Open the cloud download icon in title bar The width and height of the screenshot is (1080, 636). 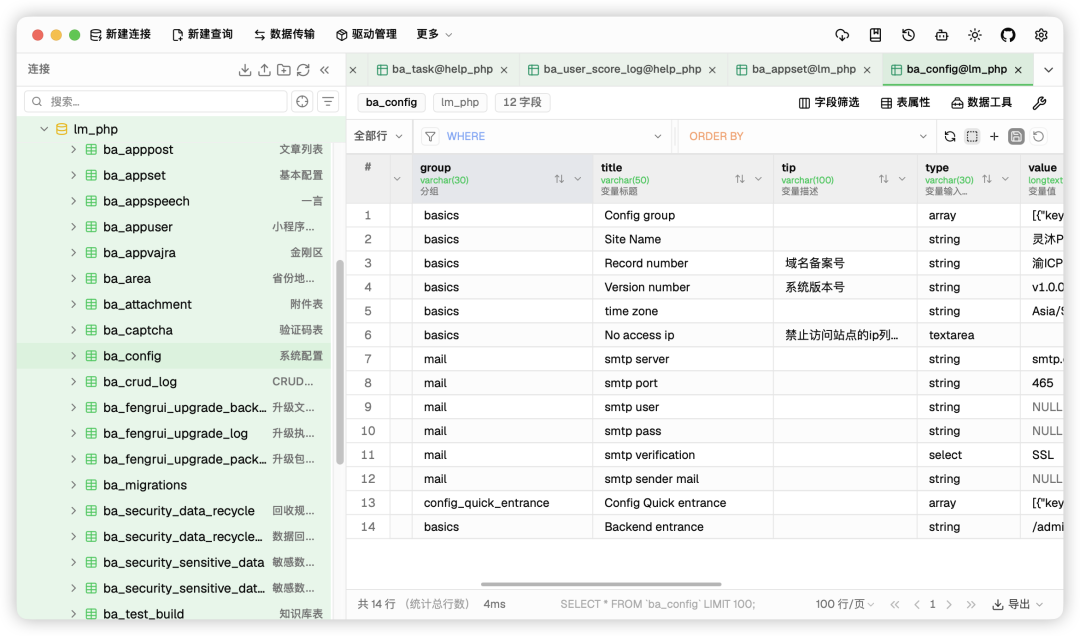tap(842, 34)
